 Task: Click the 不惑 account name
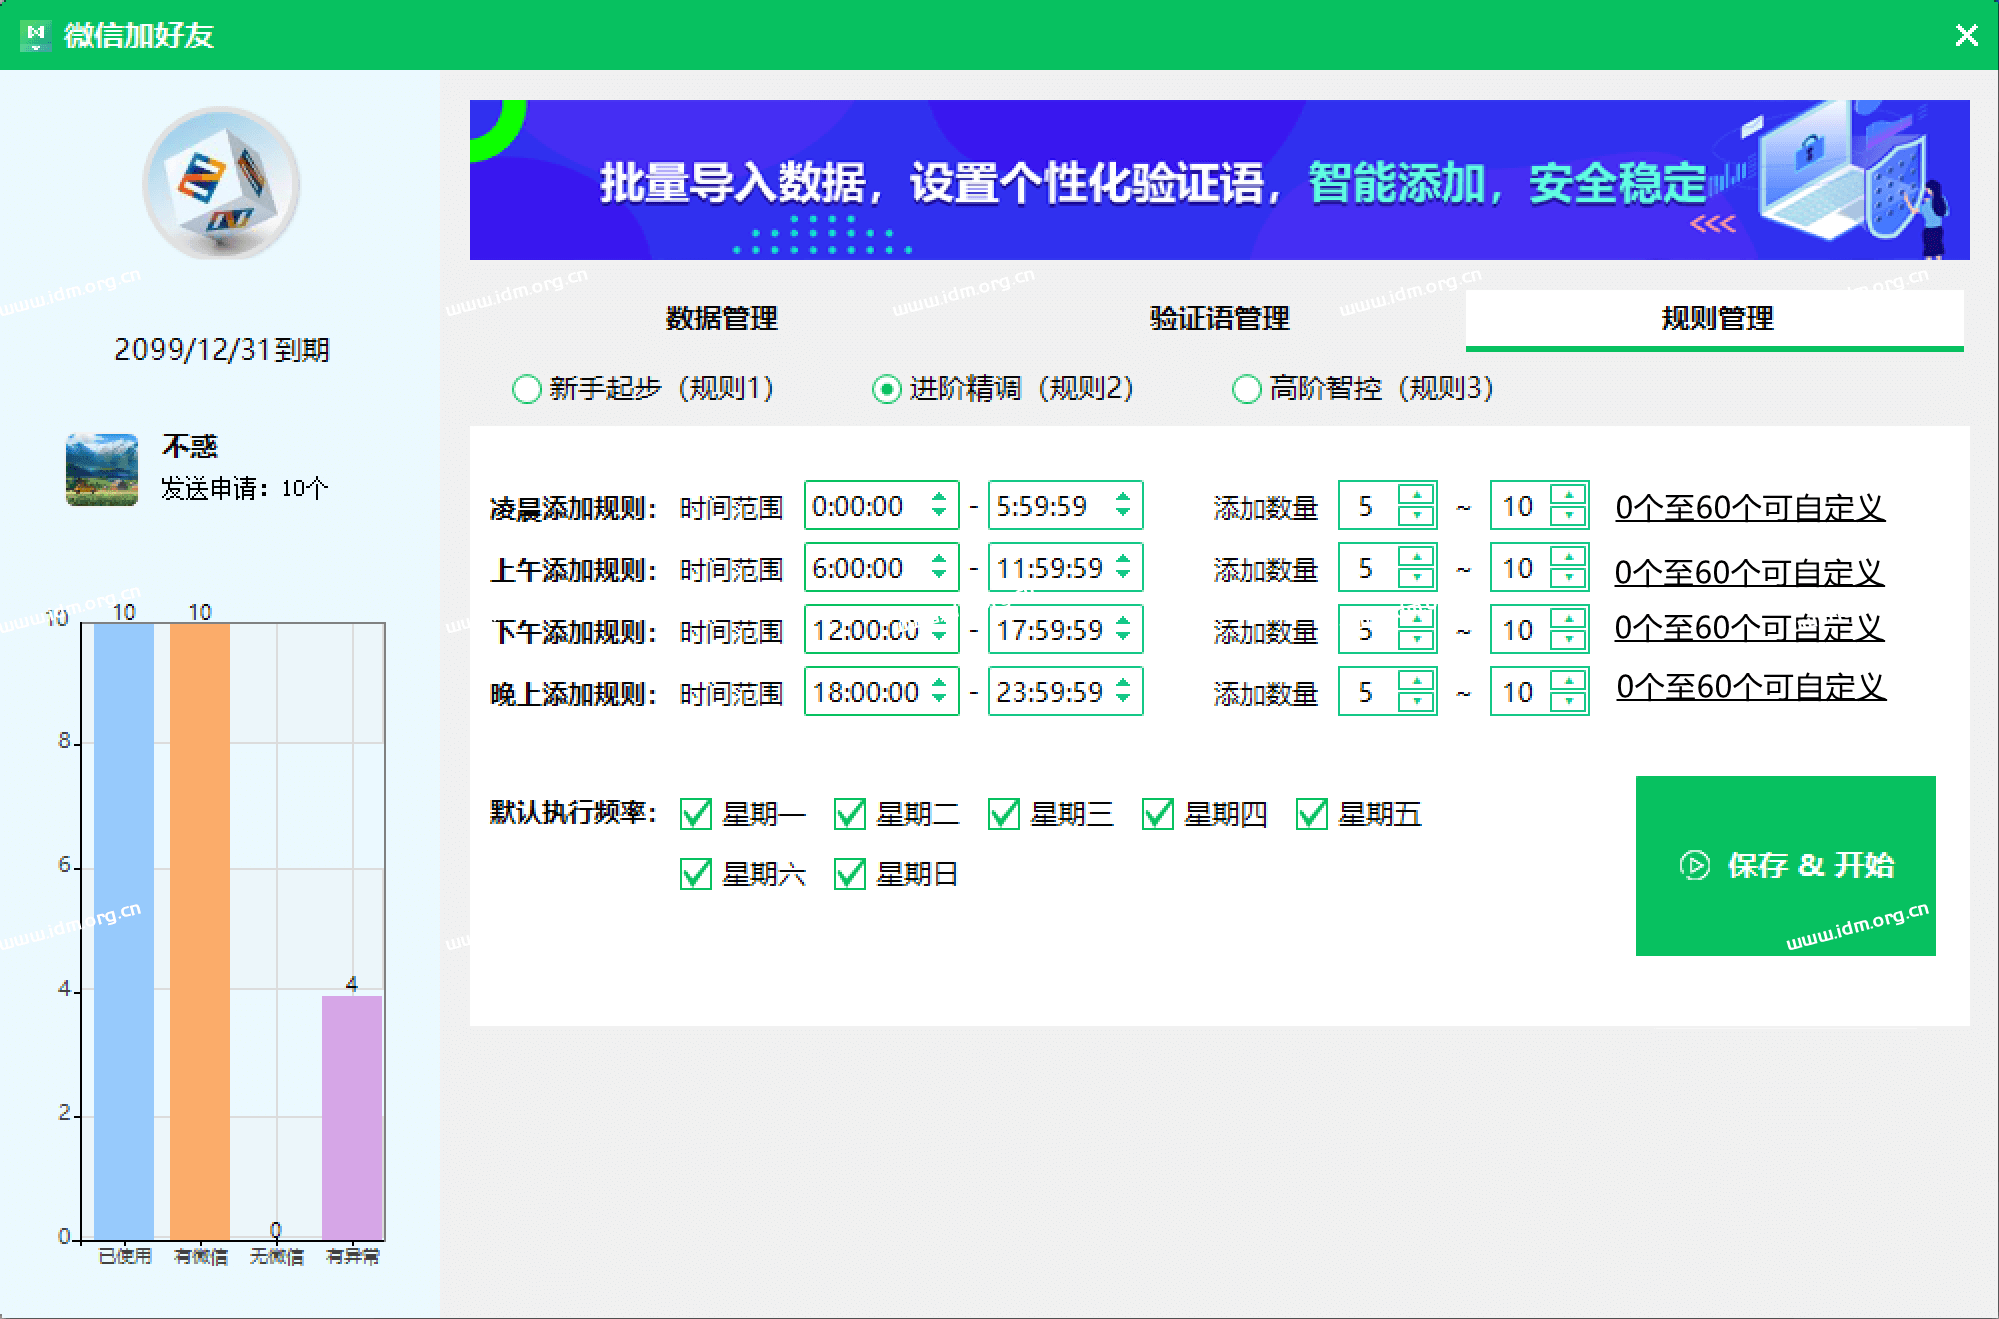190,446
